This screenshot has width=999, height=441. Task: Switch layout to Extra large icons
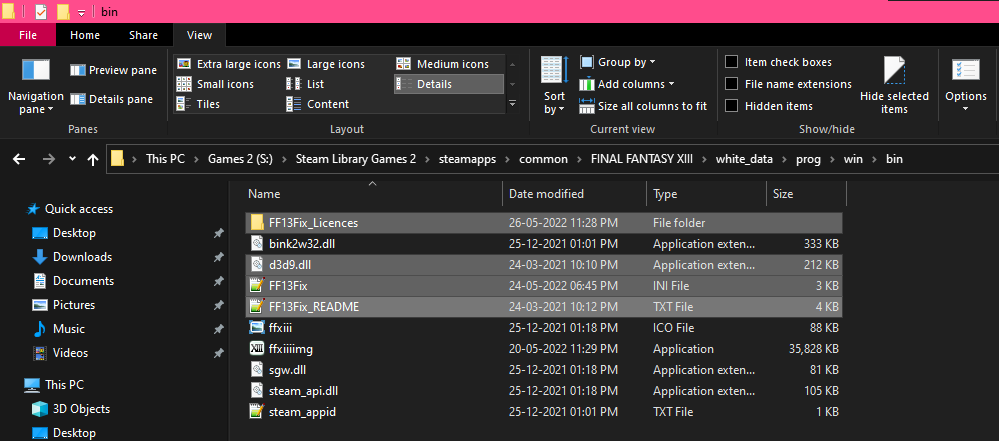coord(229,64)
